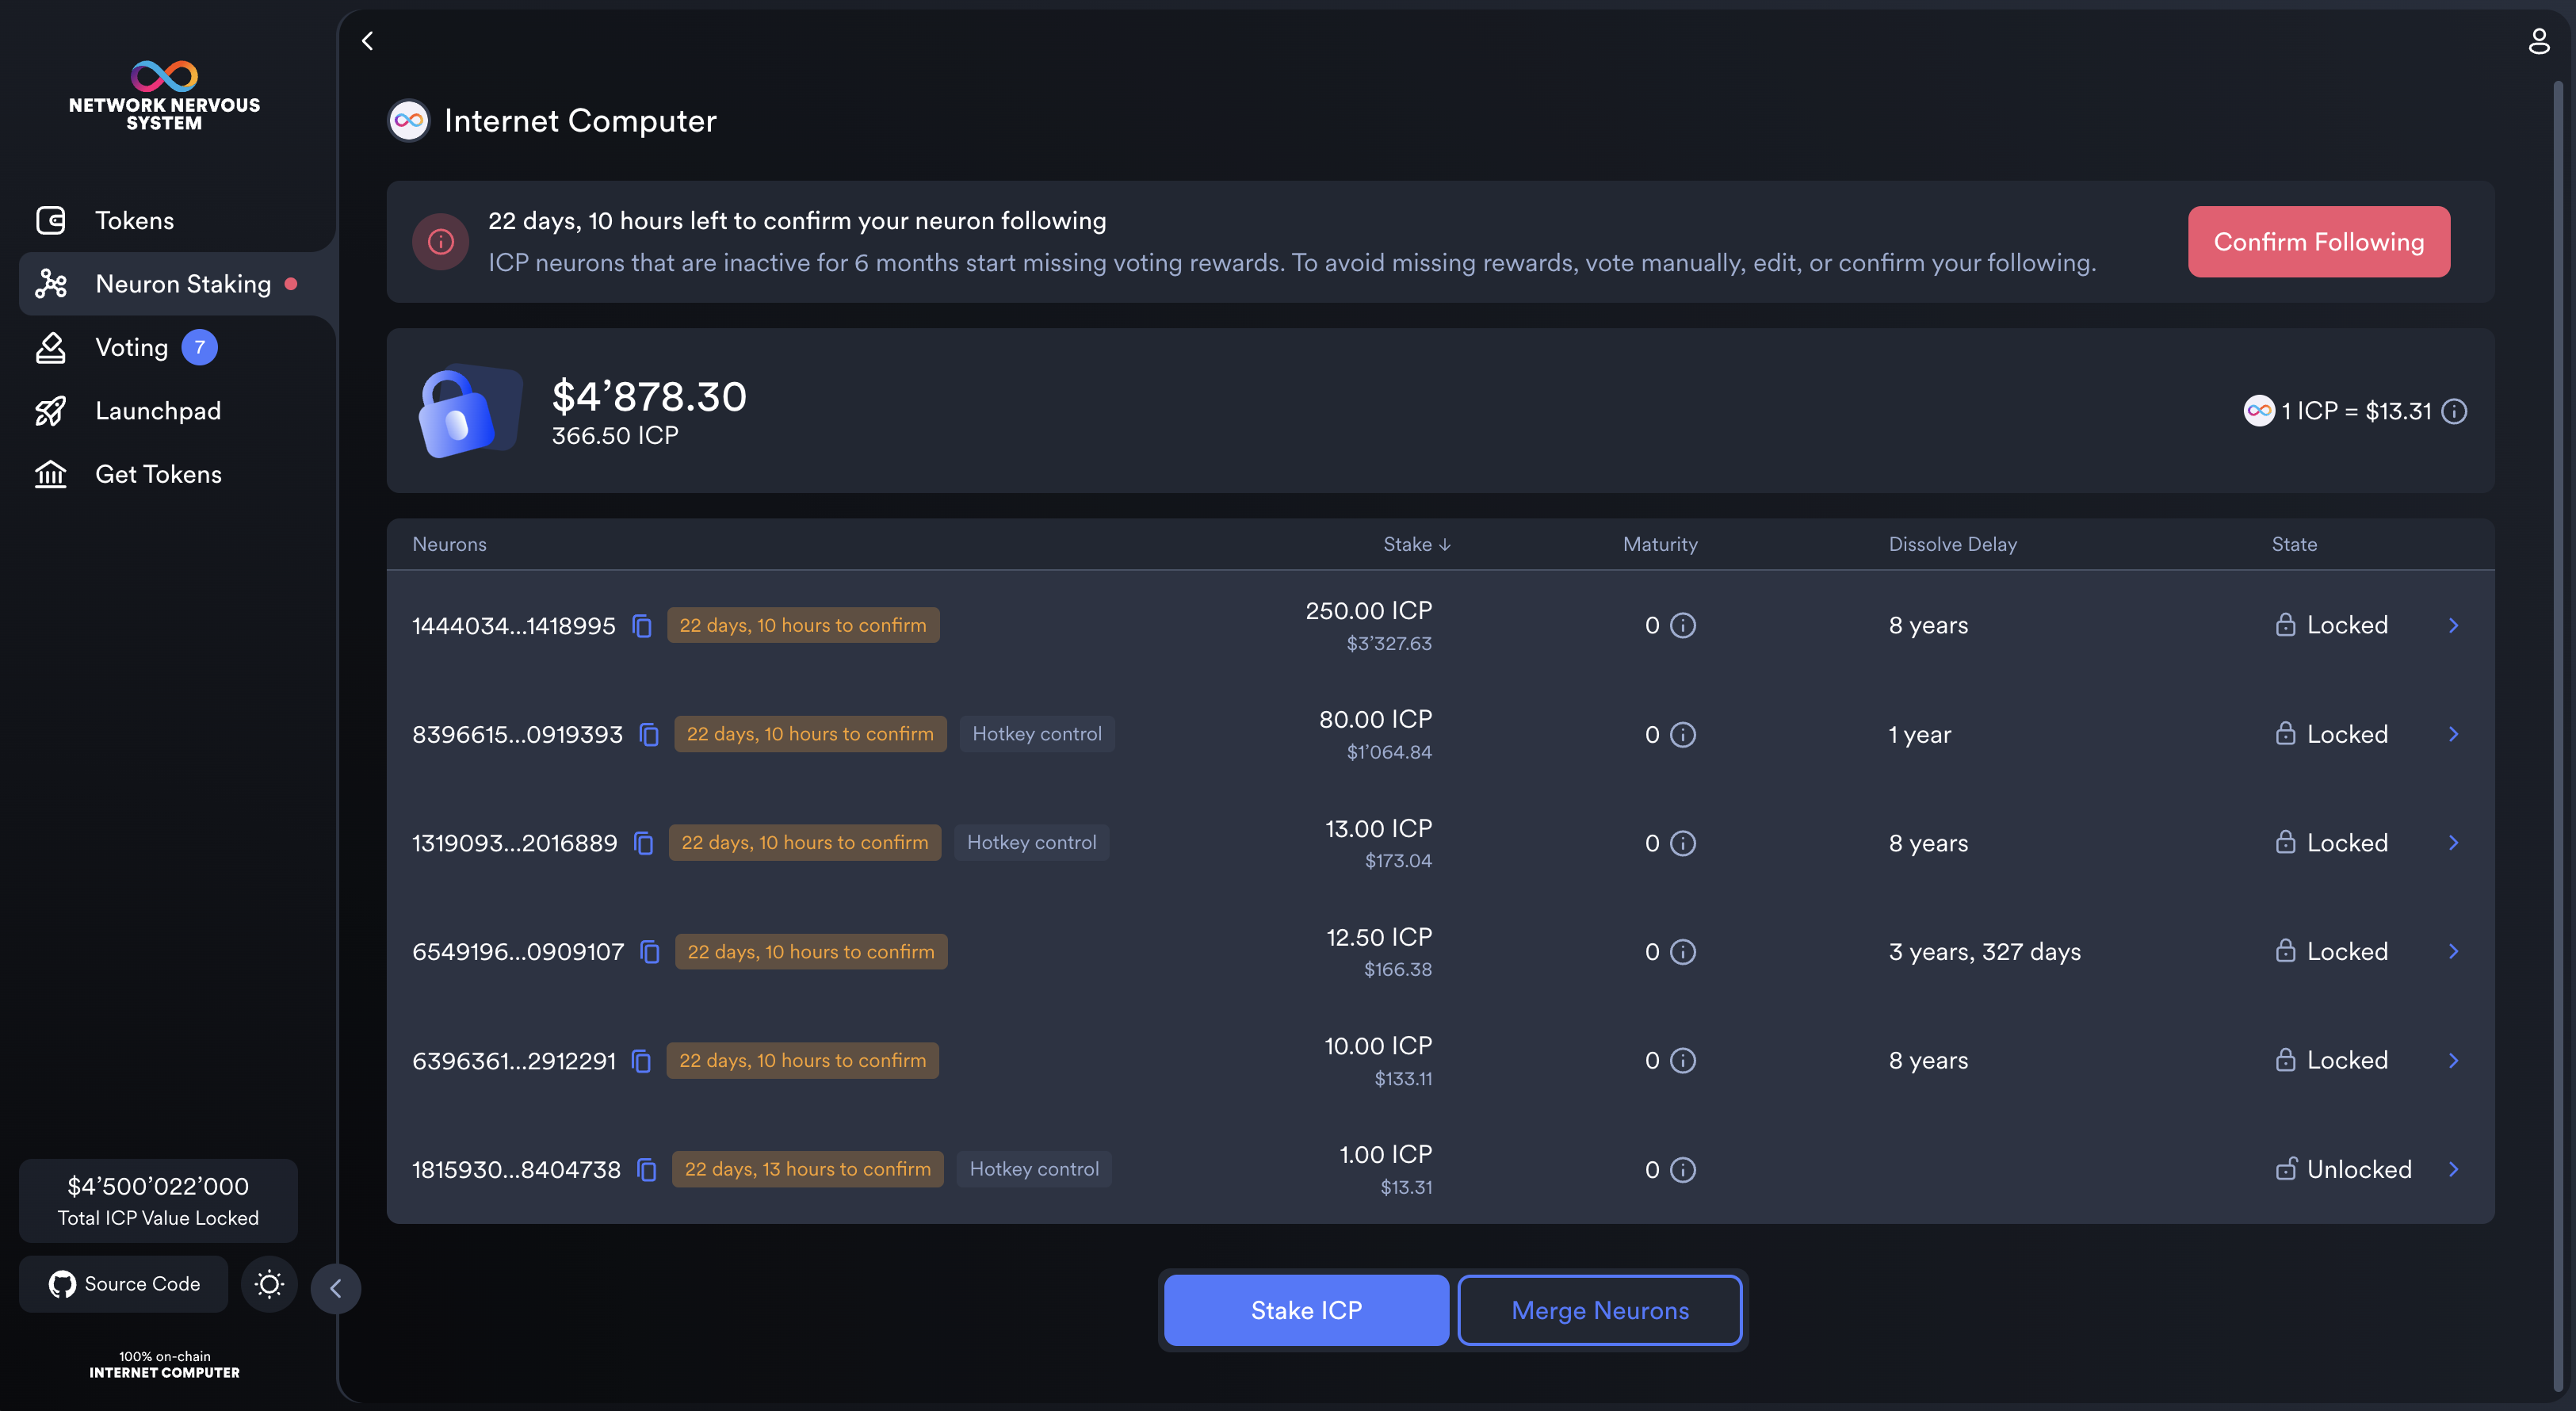The image size is (2576, 1411).
Task: Open details chevron for neuron 1444034...1418995
Action: click(x=2453, y=626)
